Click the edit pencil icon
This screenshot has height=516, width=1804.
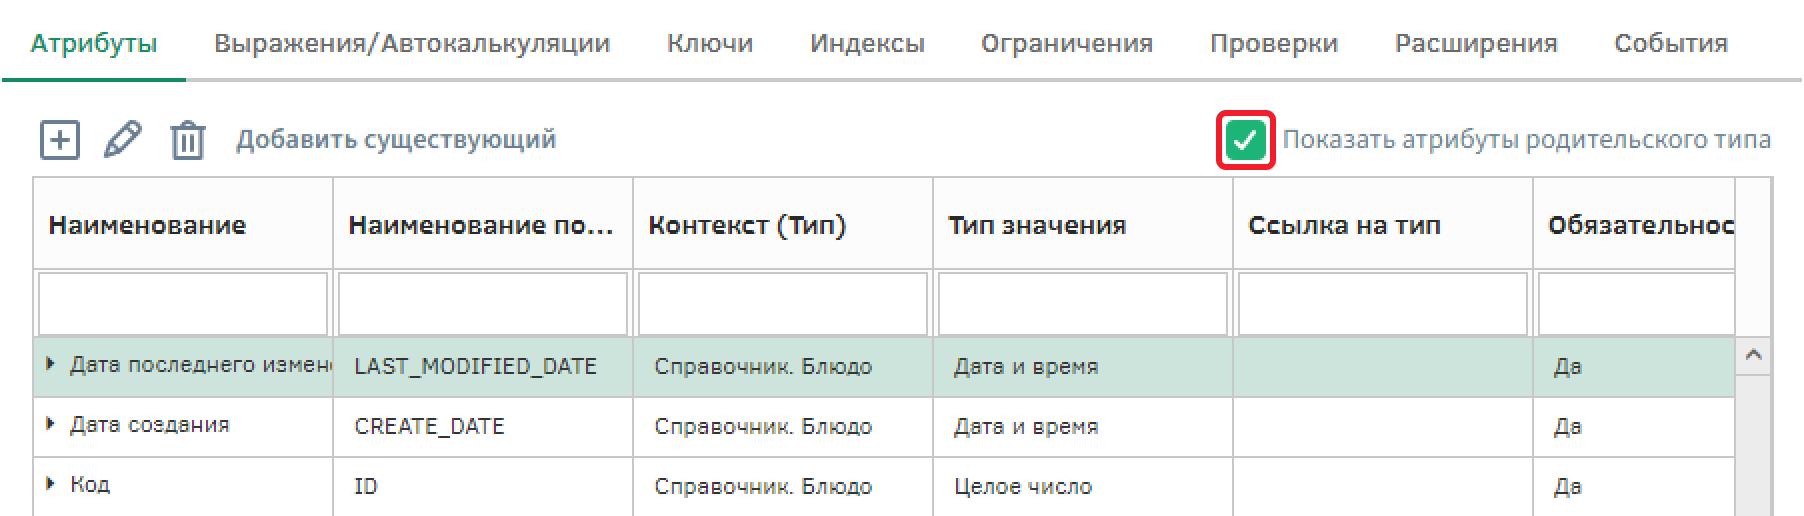click(122, 140)
